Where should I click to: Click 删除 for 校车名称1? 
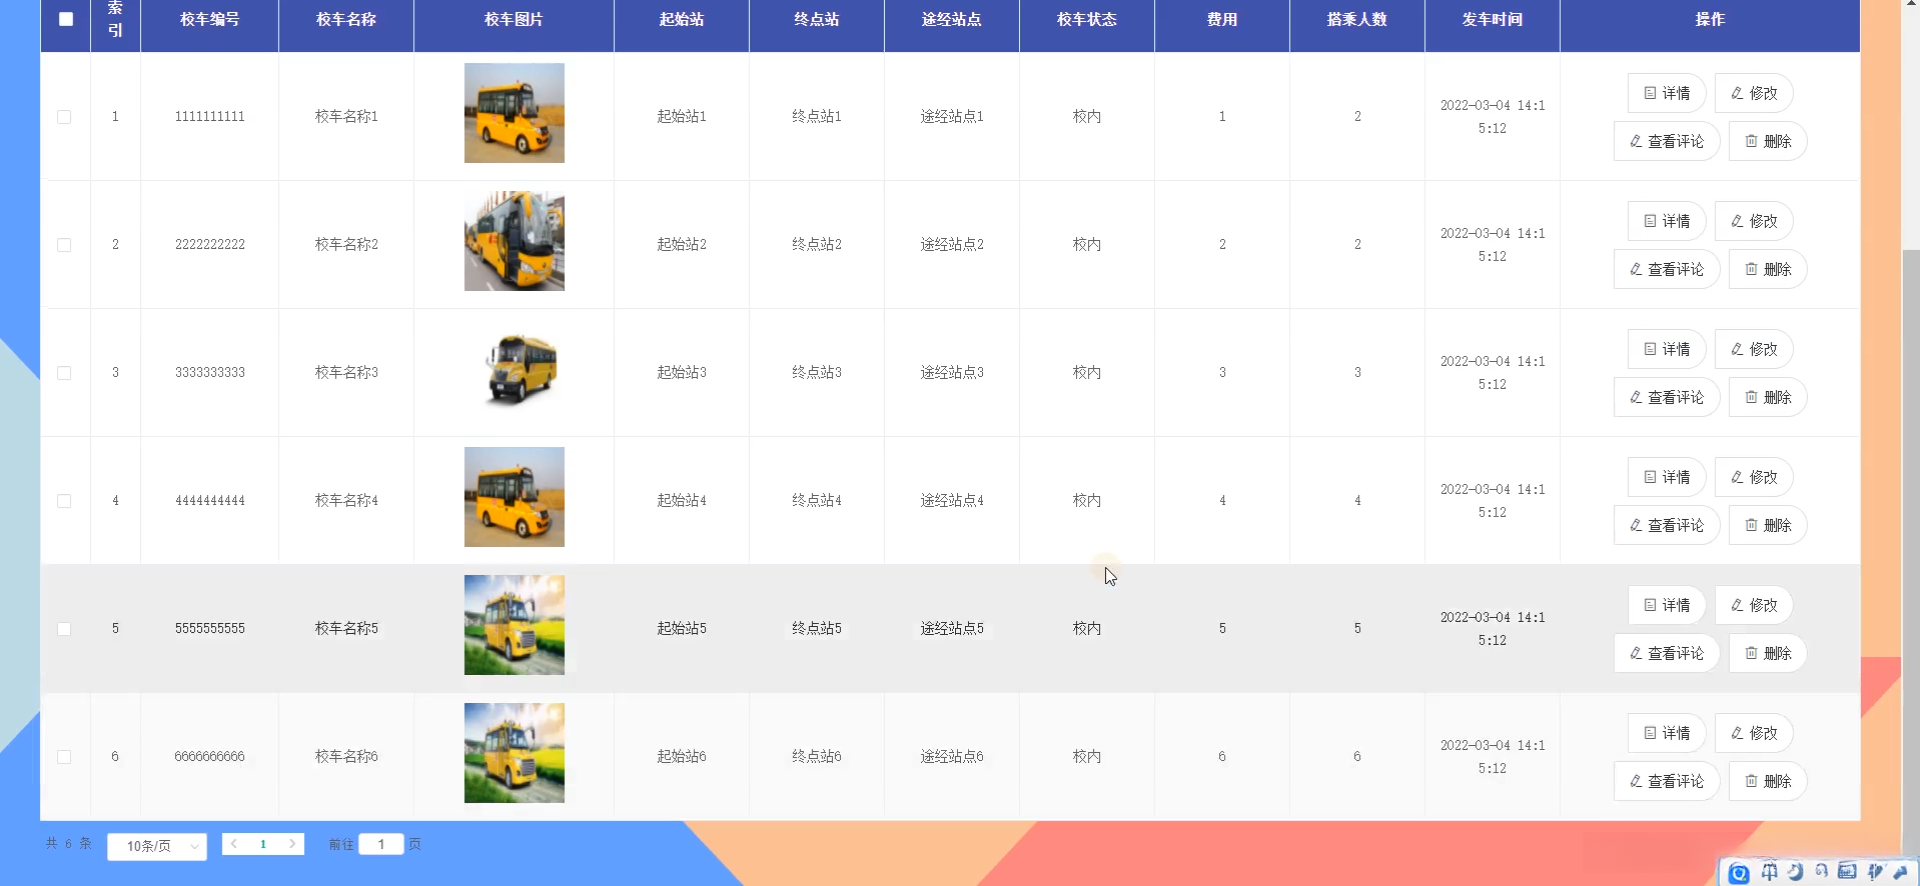(x=1768, y=141)
